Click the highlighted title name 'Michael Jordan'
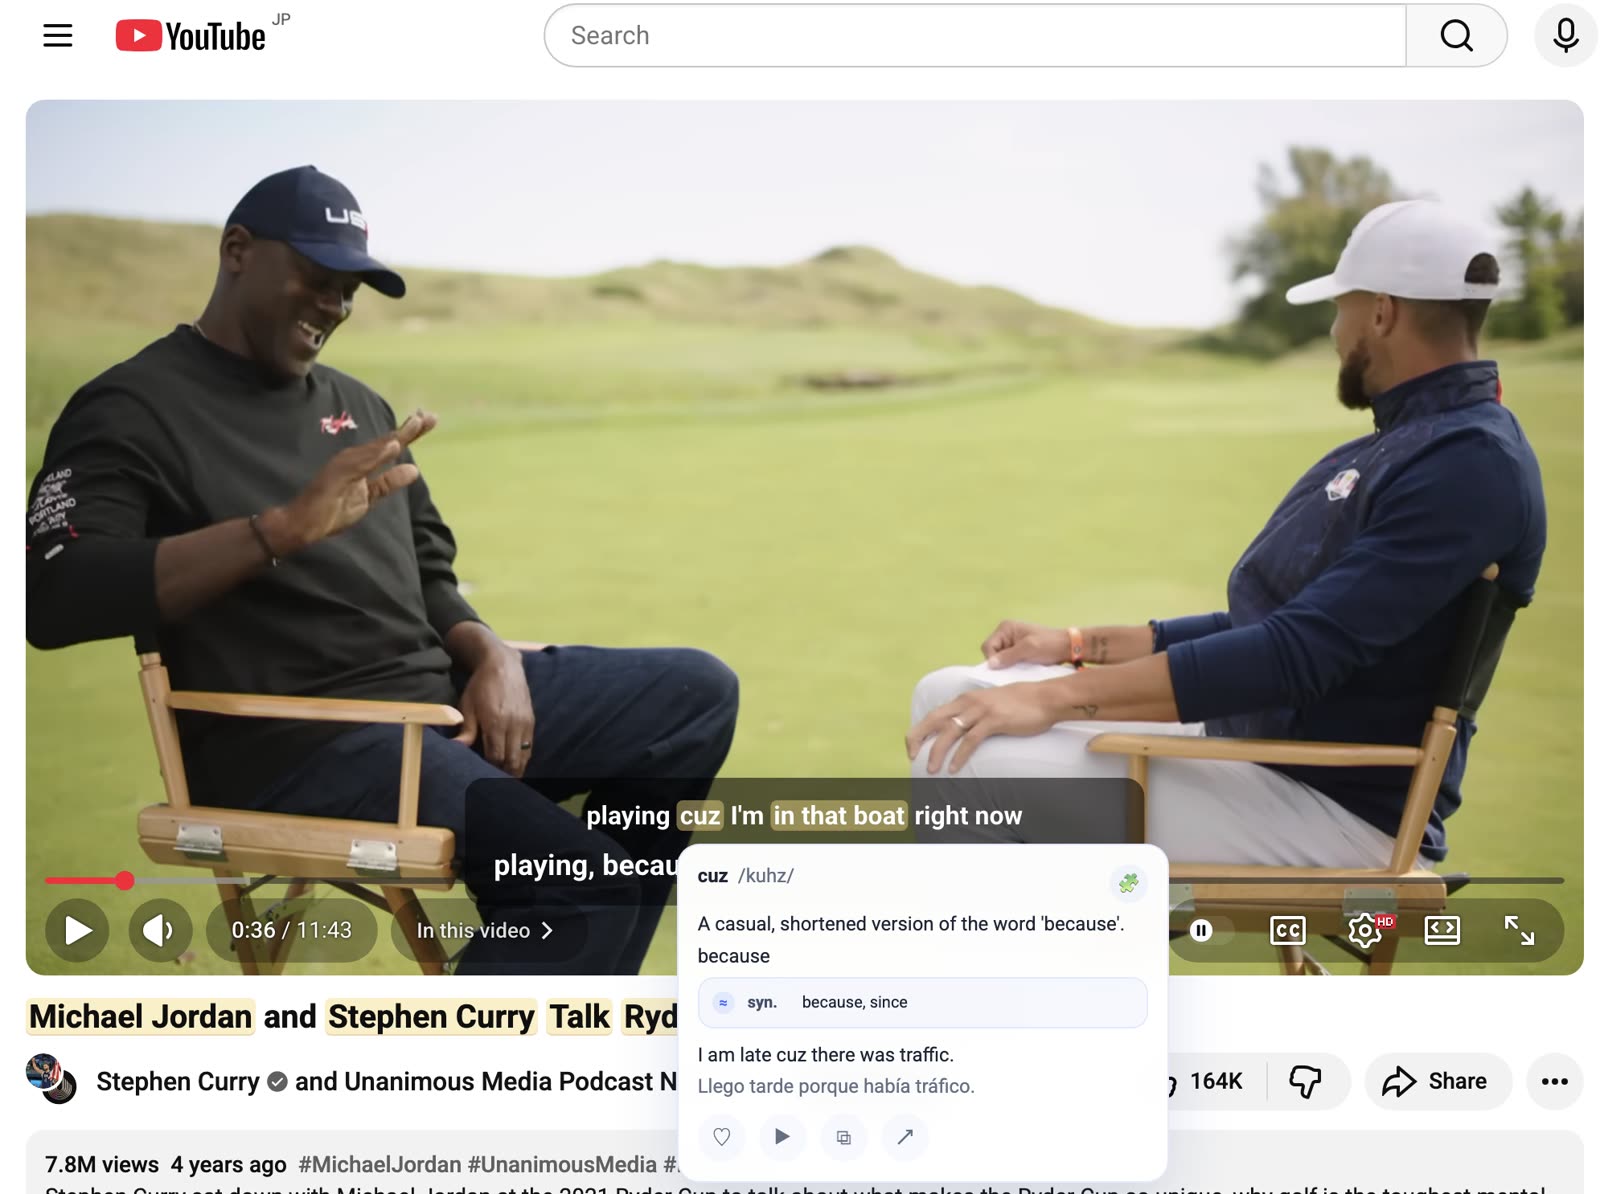This screenshot has height=1194, width=1600. click(x=140, y=1017)
